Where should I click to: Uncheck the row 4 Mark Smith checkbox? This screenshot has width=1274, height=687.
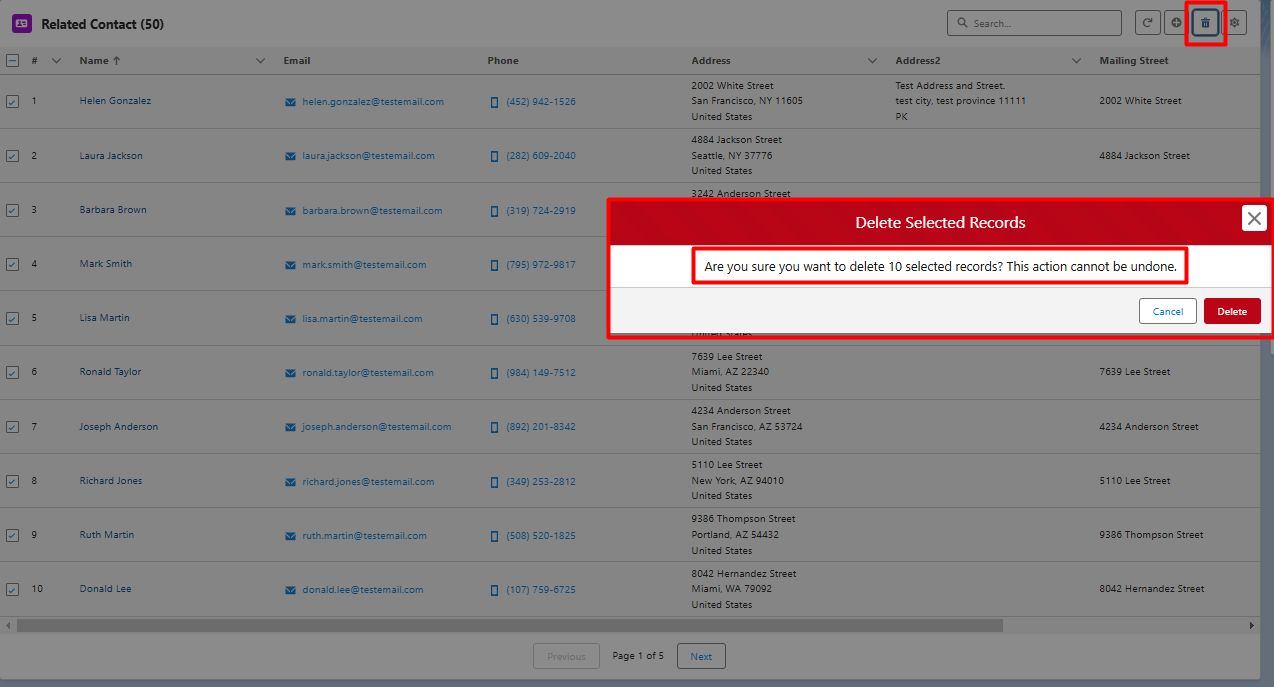point(12,264)
